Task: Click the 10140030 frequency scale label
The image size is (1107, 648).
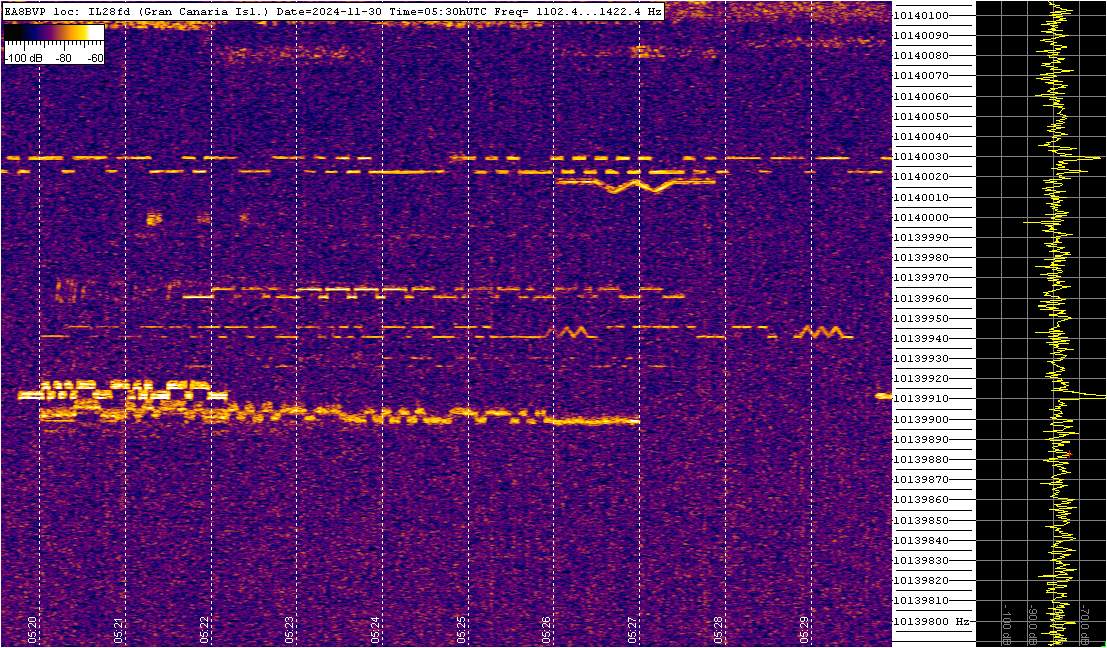Action: pyautogui.click(x=921, y=157)
